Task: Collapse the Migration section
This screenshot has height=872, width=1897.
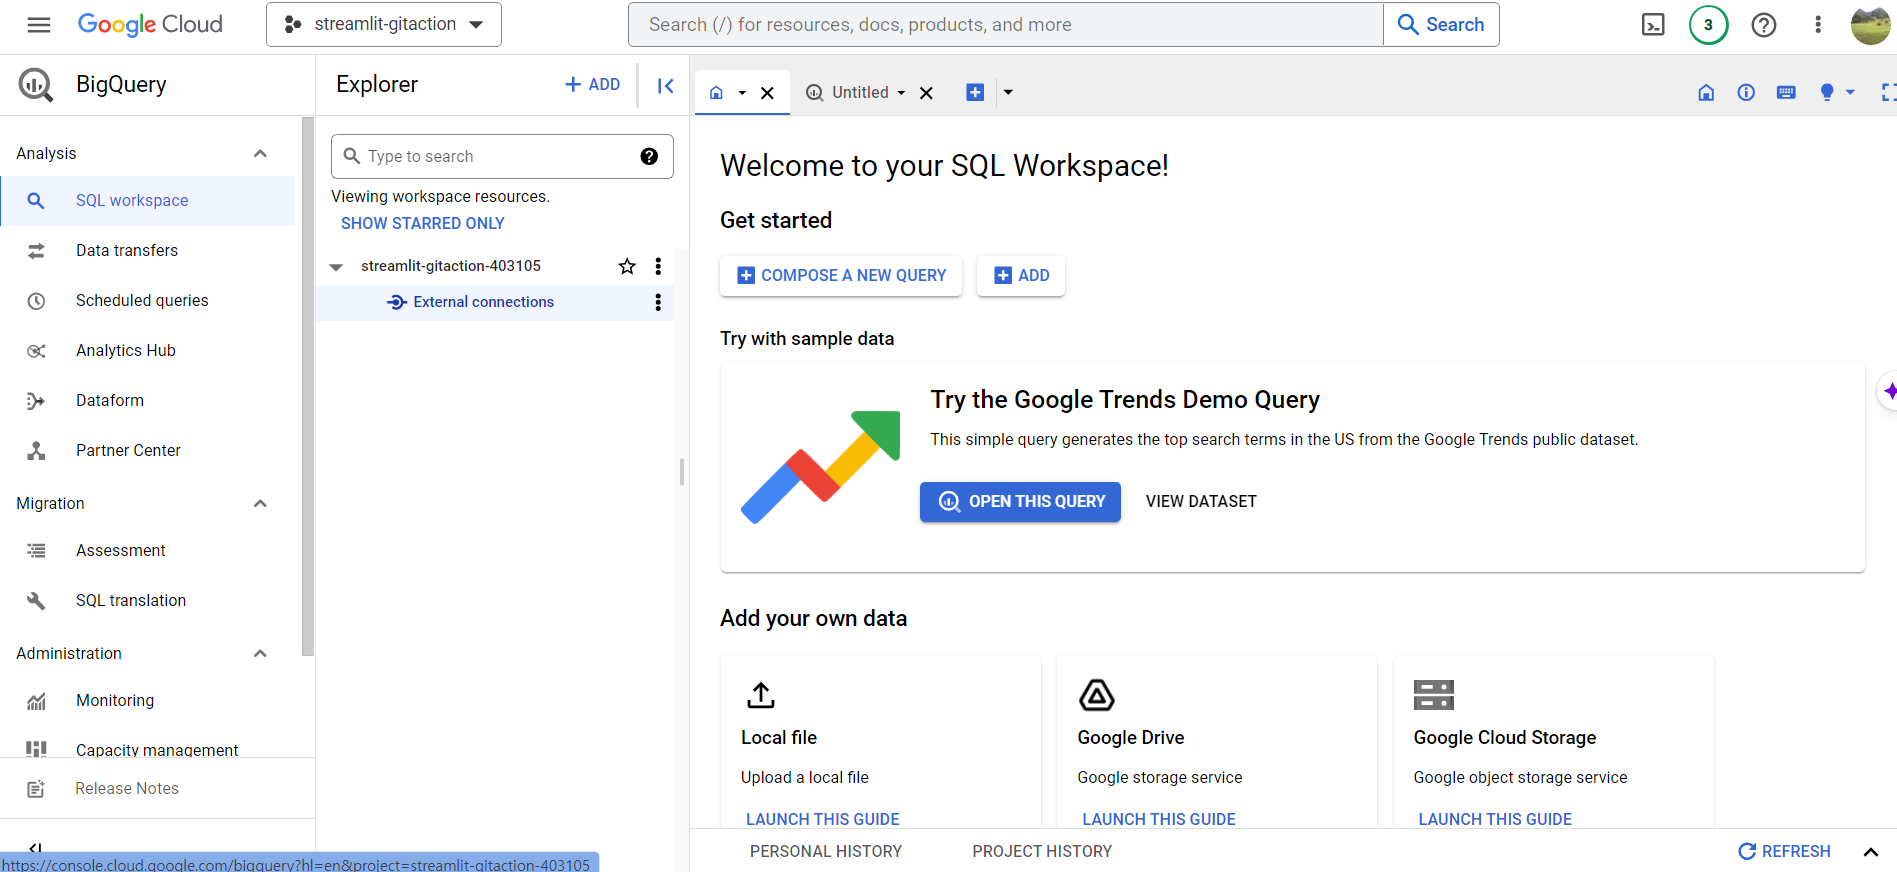Action: coord(260,503)
